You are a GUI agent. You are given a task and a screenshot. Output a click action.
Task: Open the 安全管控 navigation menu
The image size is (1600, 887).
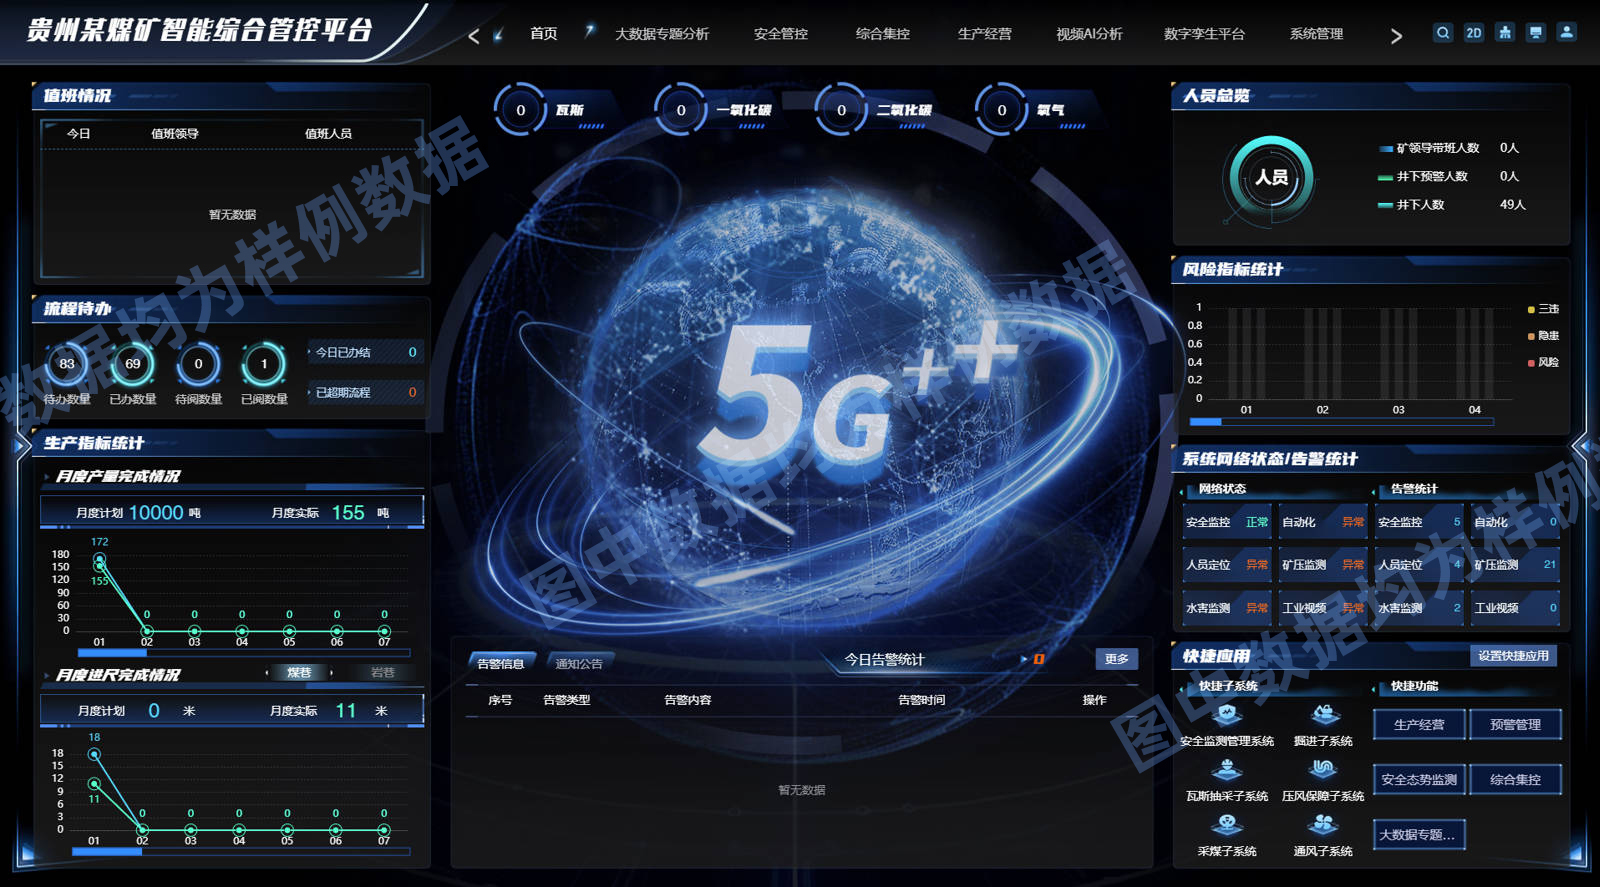click(780, 34)
